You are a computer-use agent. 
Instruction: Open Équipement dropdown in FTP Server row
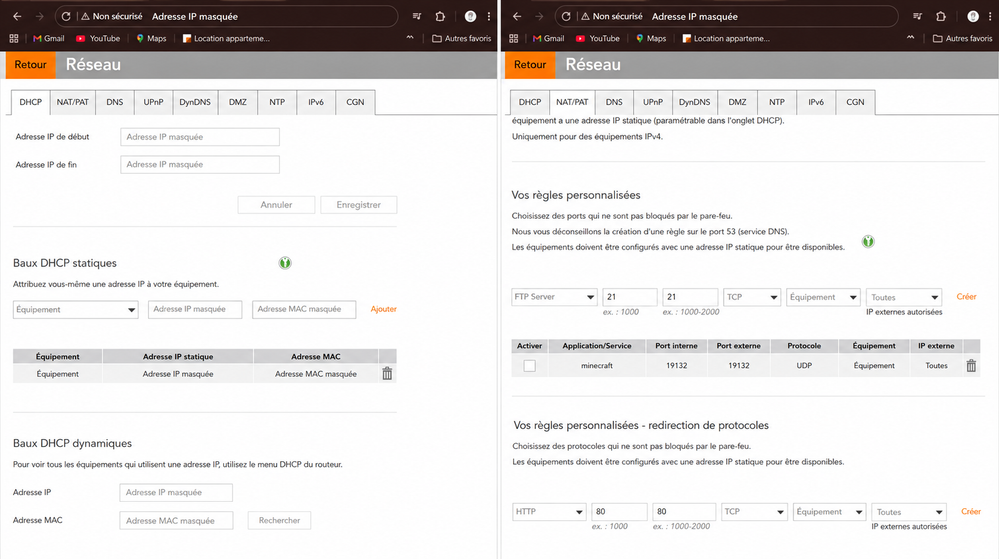823,297
